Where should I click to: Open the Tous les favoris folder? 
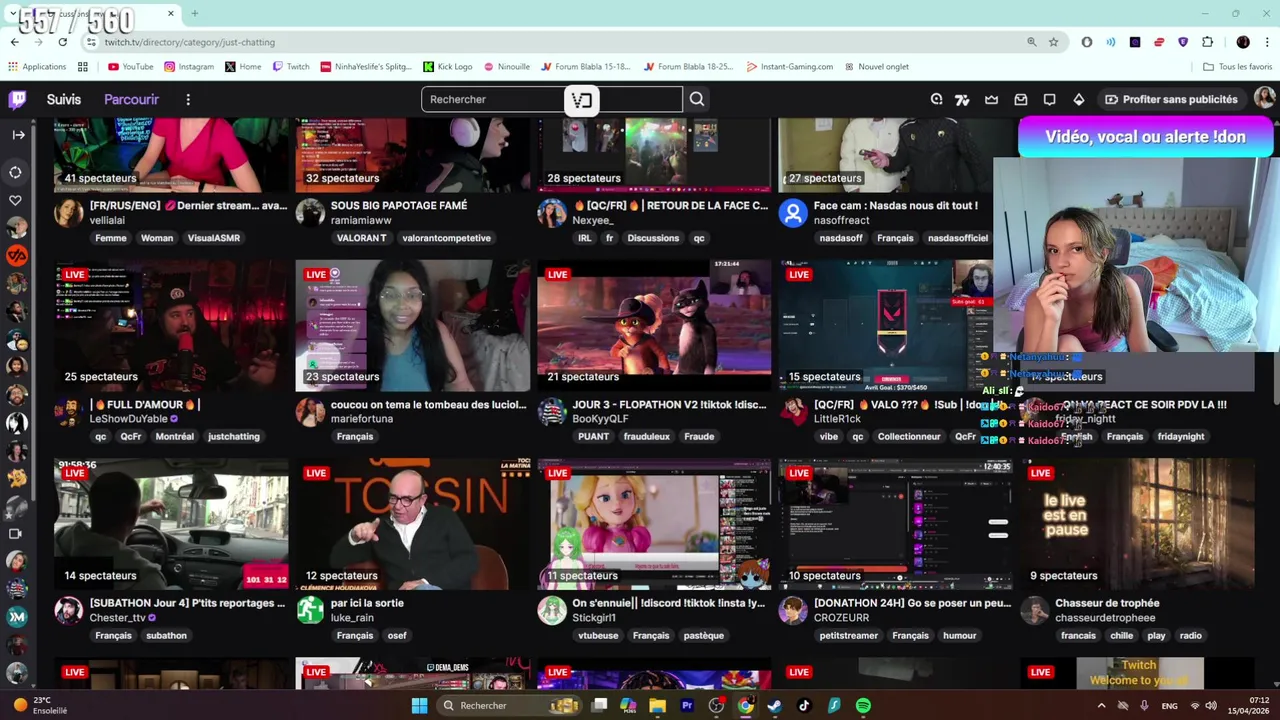(1237, 67)
